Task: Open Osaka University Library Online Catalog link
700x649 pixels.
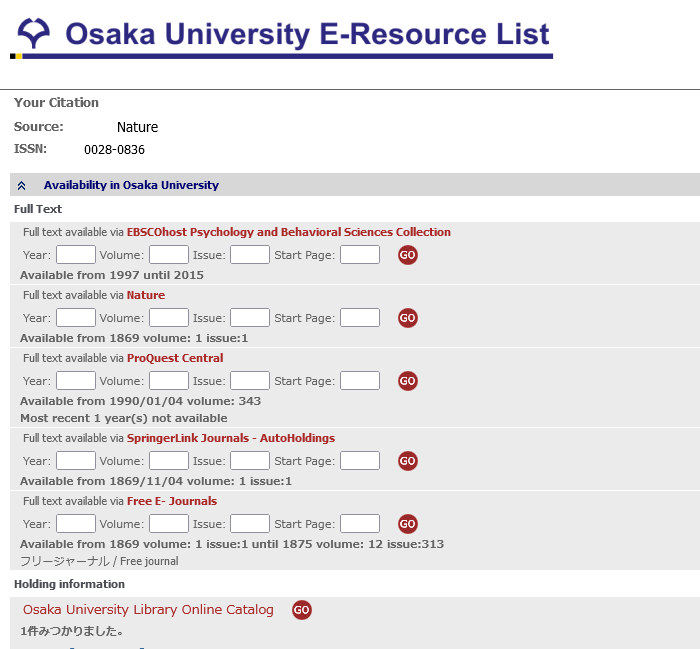Action: click(x=148, y=610)
